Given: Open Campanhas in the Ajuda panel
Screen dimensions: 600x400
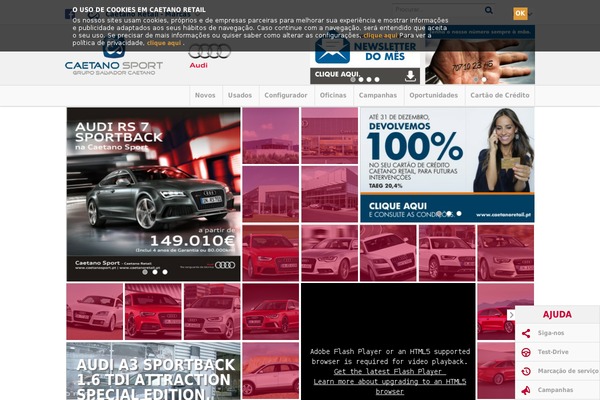Looking at the screenshot, I should [558, 390].
